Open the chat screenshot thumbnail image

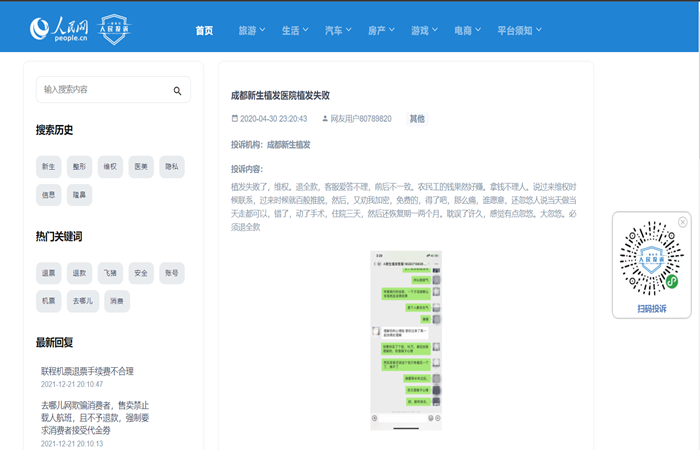point(406,340)
